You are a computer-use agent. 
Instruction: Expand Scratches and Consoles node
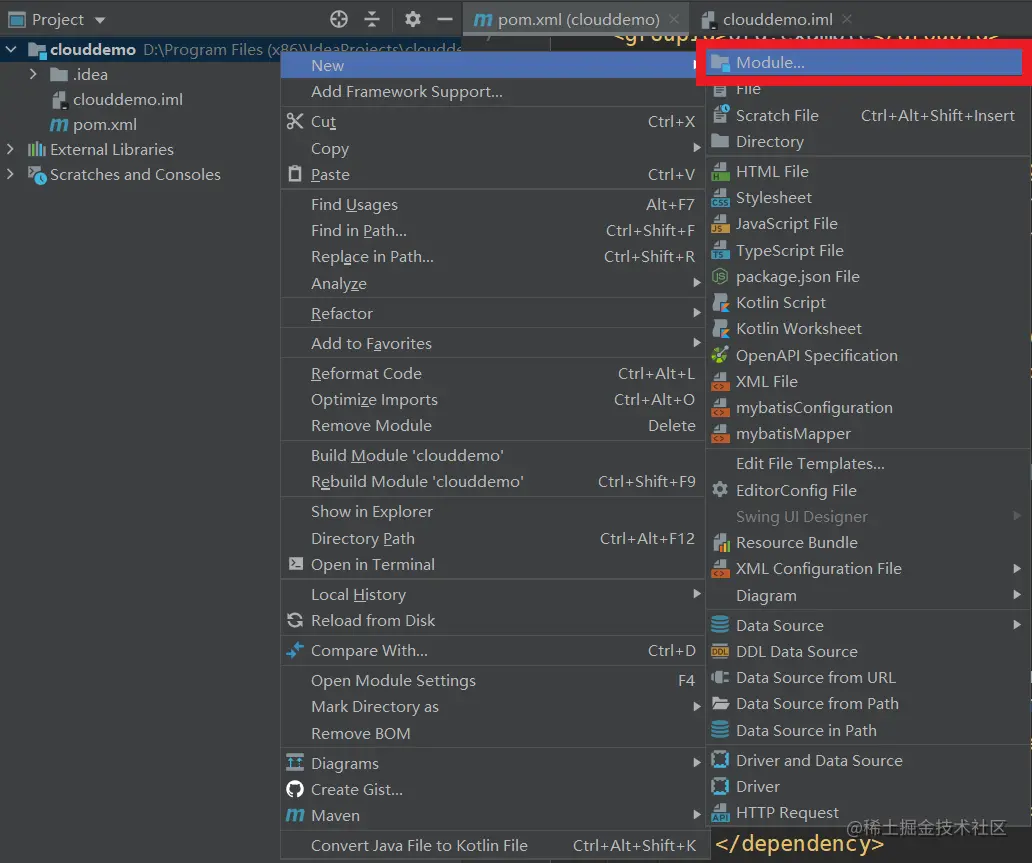(x=10, y=174)
